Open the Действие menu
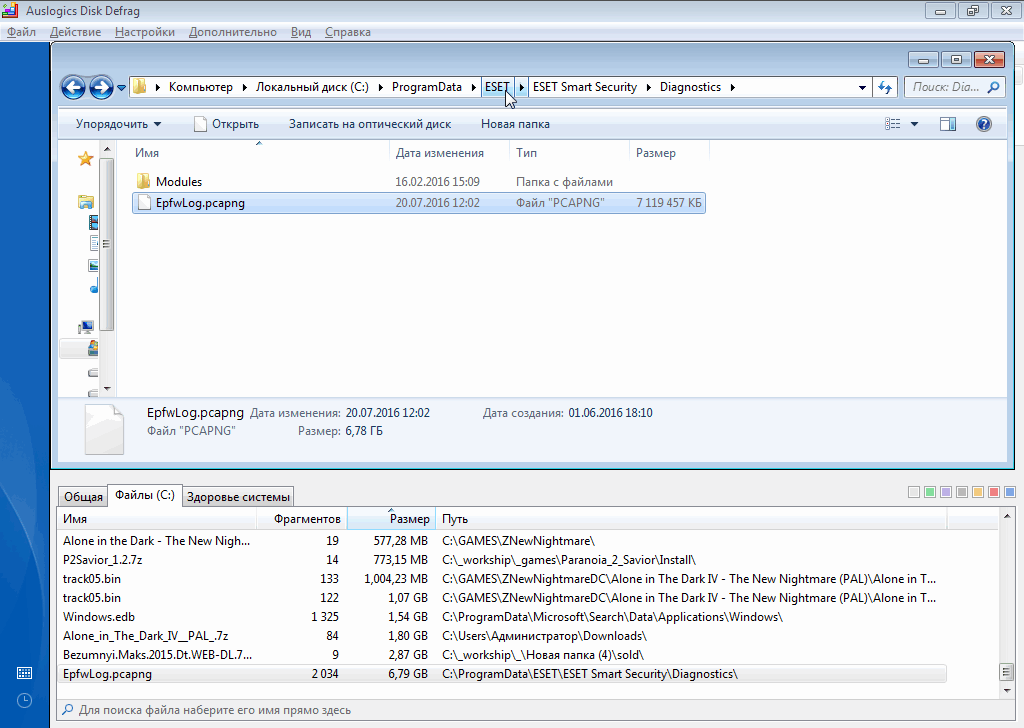 tap(76, 32)
